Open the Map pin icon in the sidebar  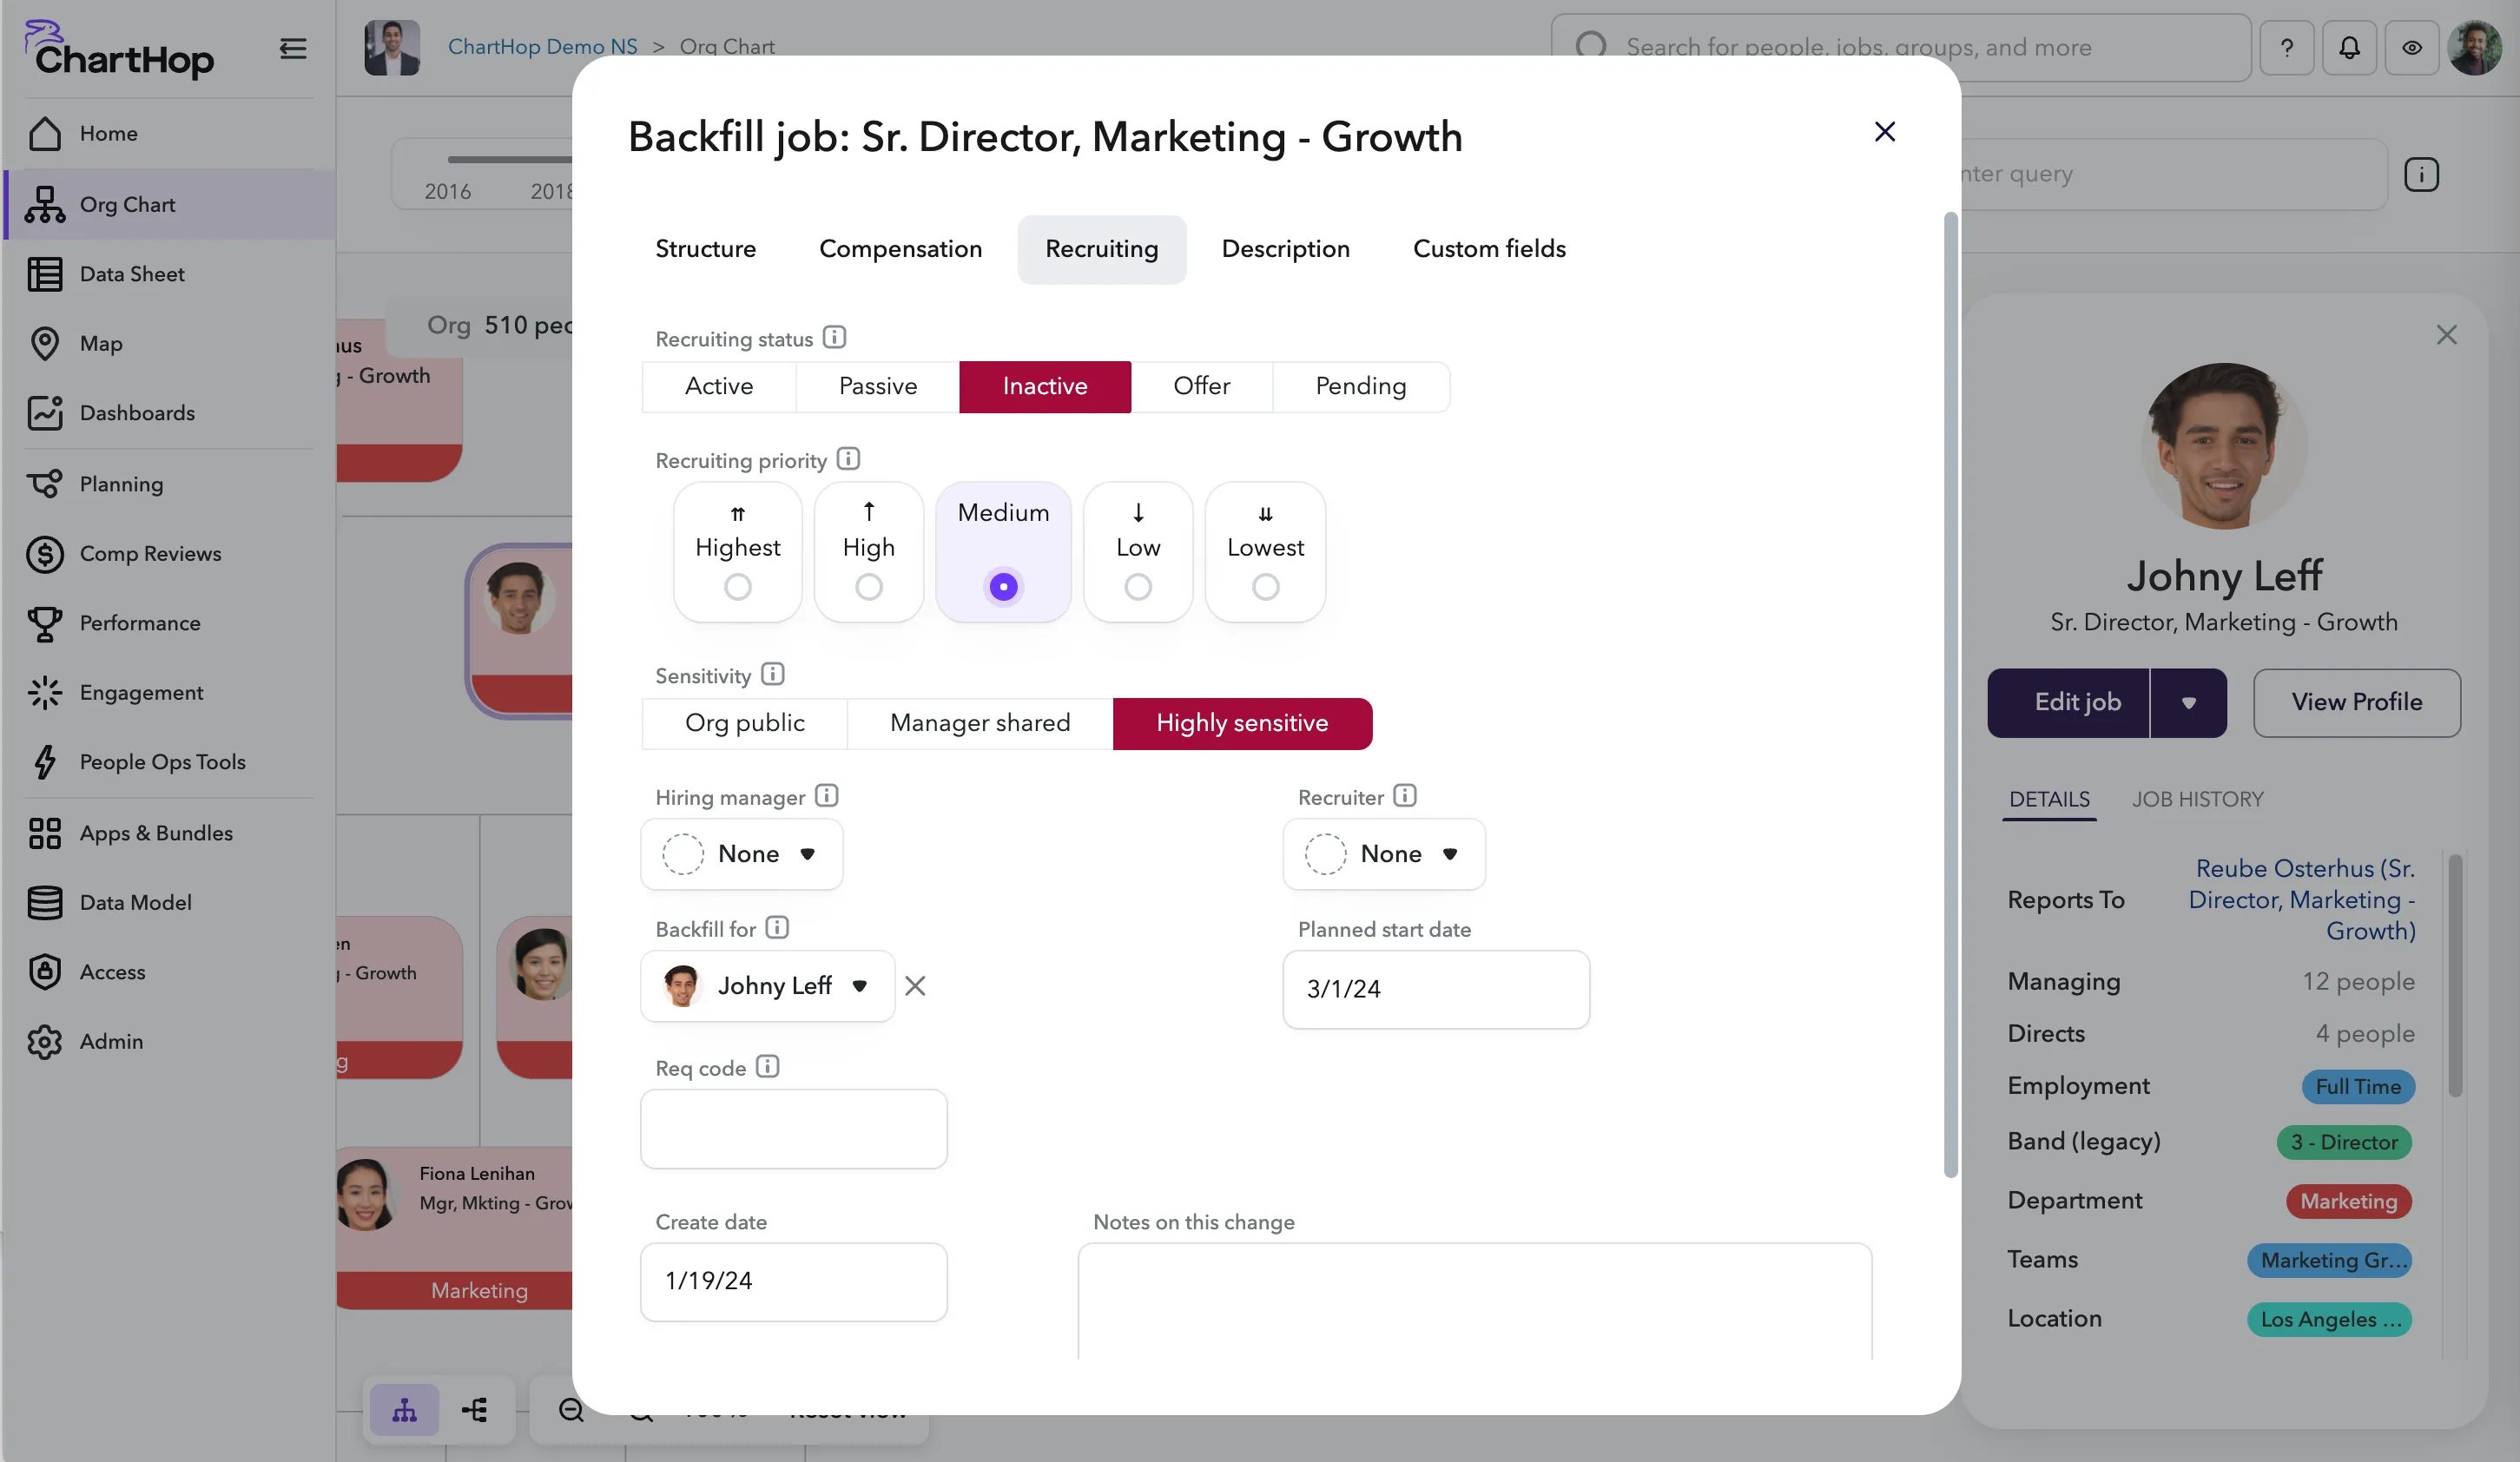[45, 343]
